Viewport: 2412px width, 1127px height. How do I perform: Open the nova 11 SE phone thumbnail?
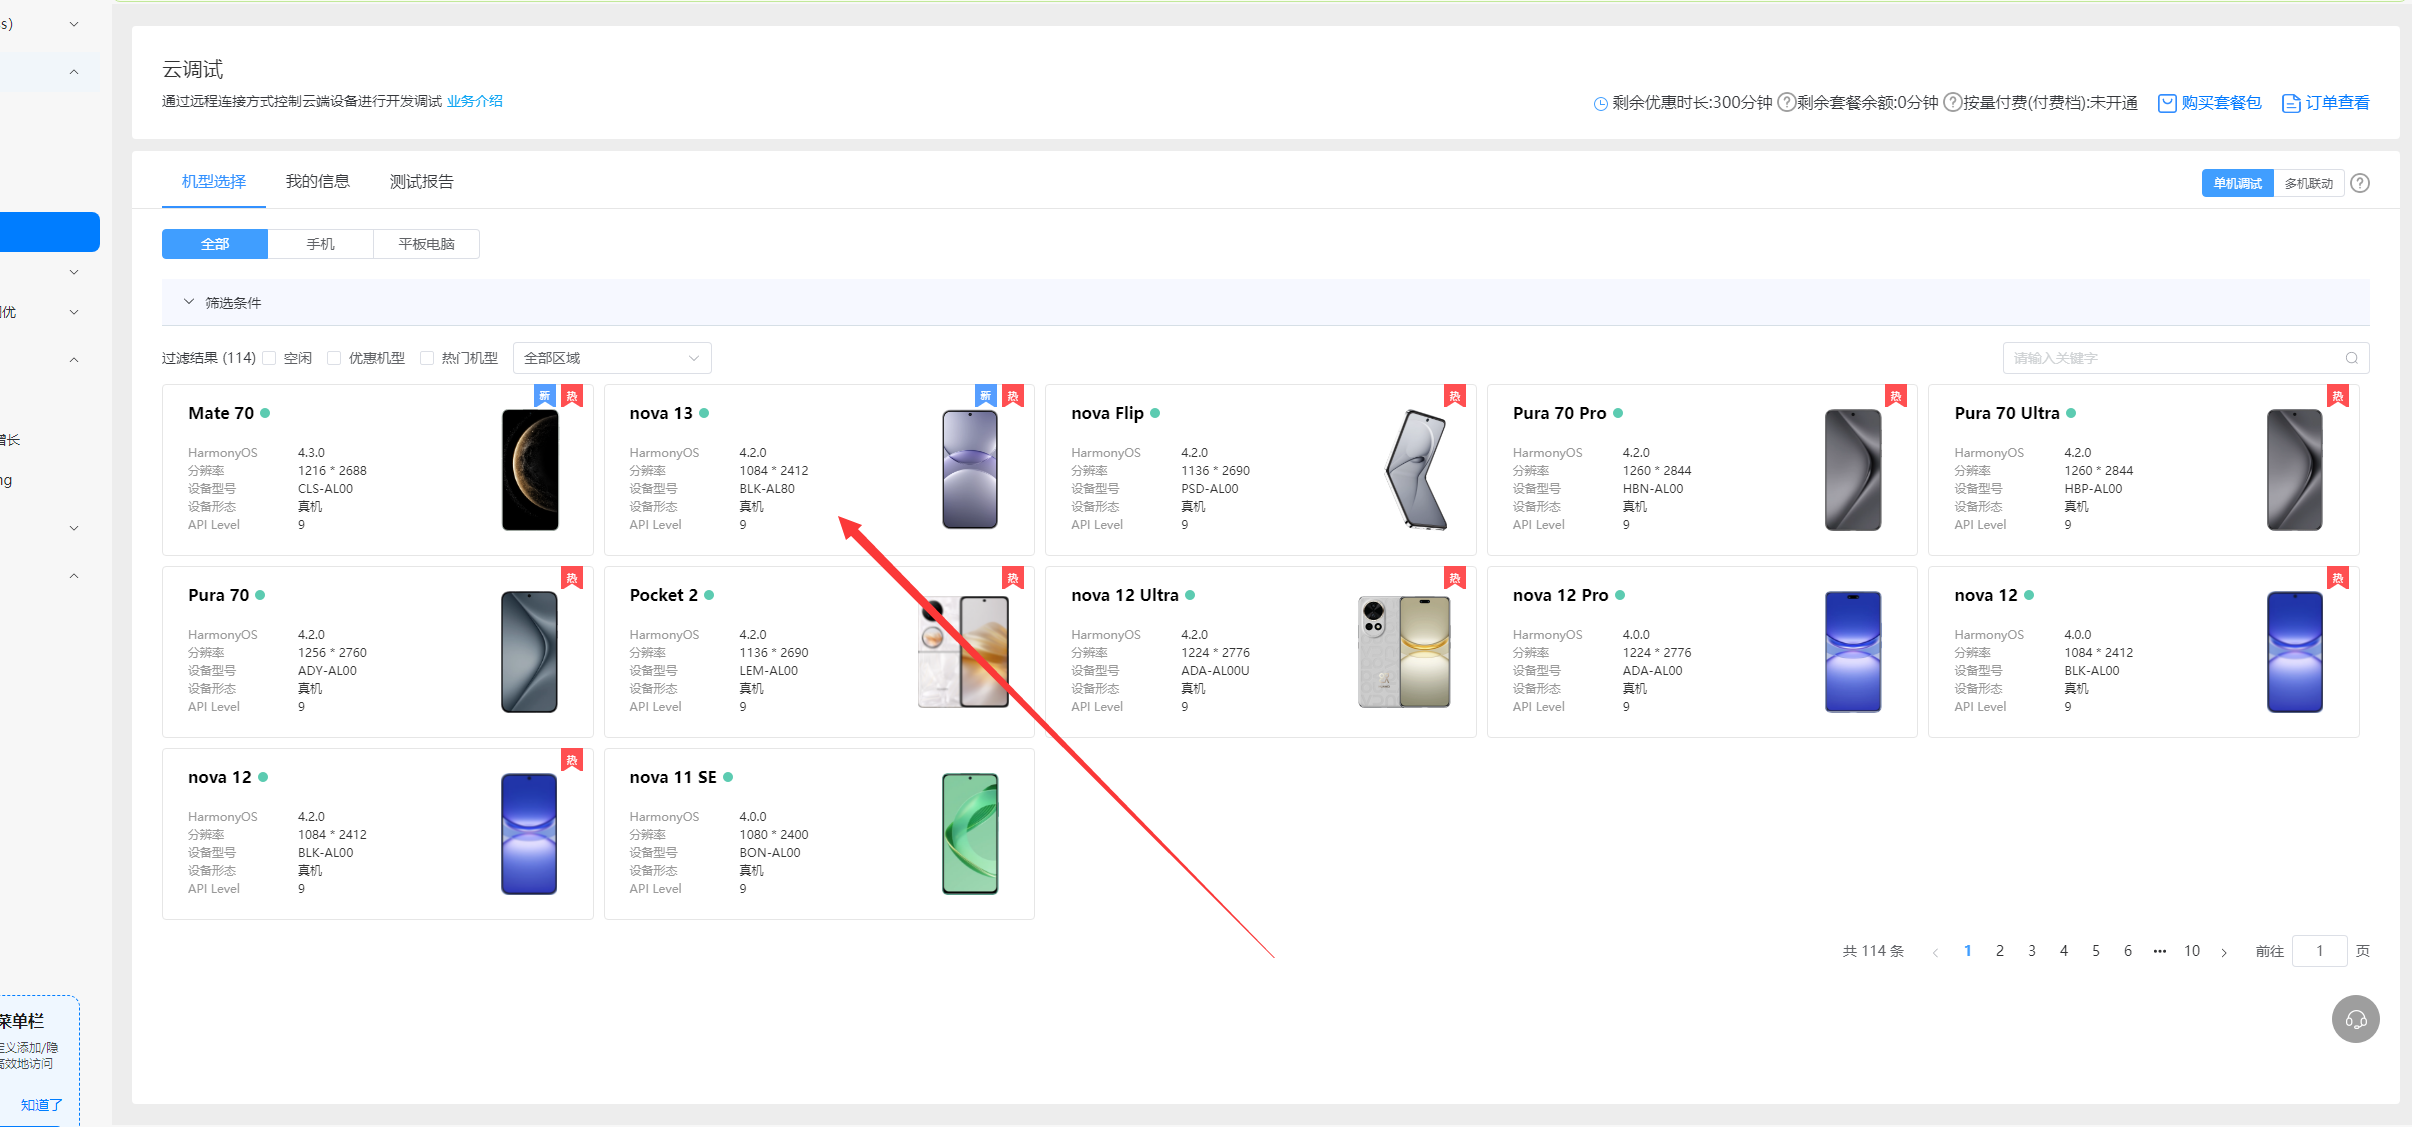pyautogui.click(x=970, y=834)
